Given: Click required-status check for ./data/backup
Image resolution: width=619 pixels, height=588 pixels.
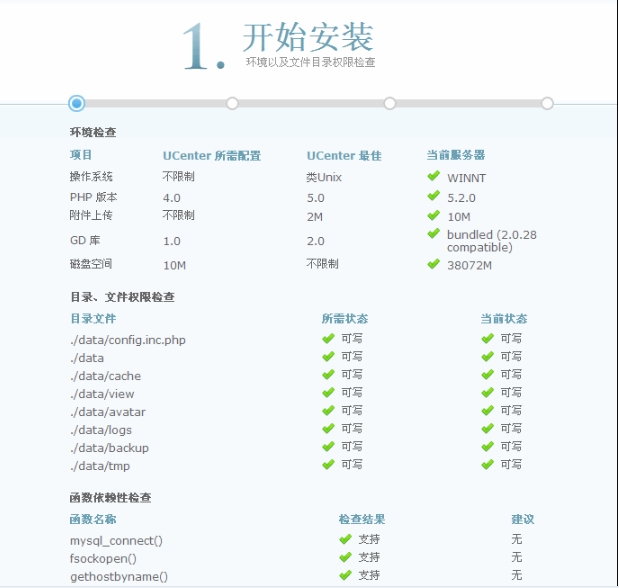Looking at the screenshot, I should pyautogui.click(x=328, y=447).
